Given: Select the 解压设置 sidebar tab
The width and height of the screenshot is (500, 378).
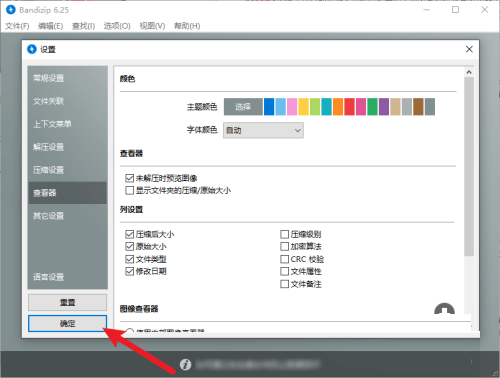Looking at the screenshot, I should coord(68,147).
